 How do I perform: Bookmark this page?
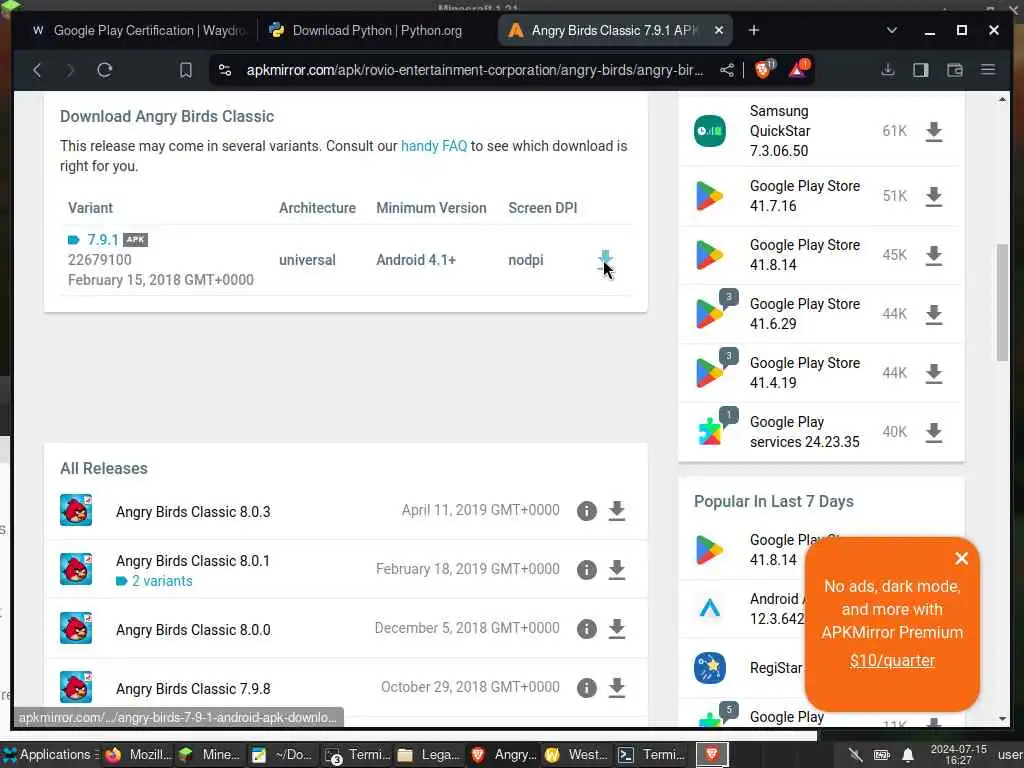pyautogui.click(x=185, y=70)
